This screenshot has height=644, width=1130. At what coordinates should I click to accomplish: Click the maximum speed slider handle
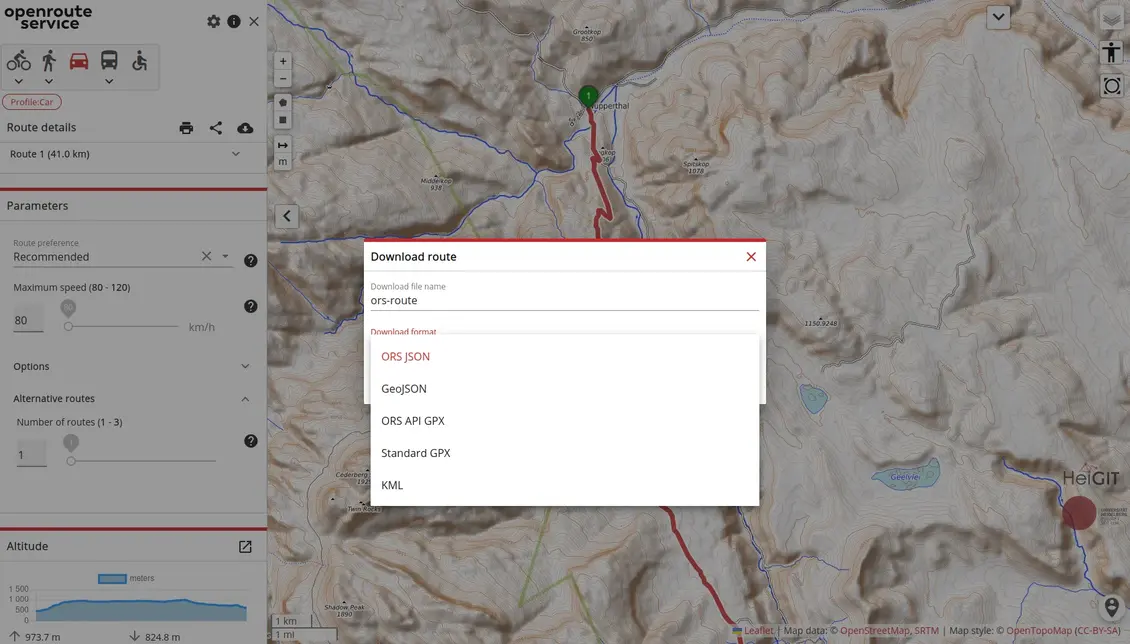68,326
